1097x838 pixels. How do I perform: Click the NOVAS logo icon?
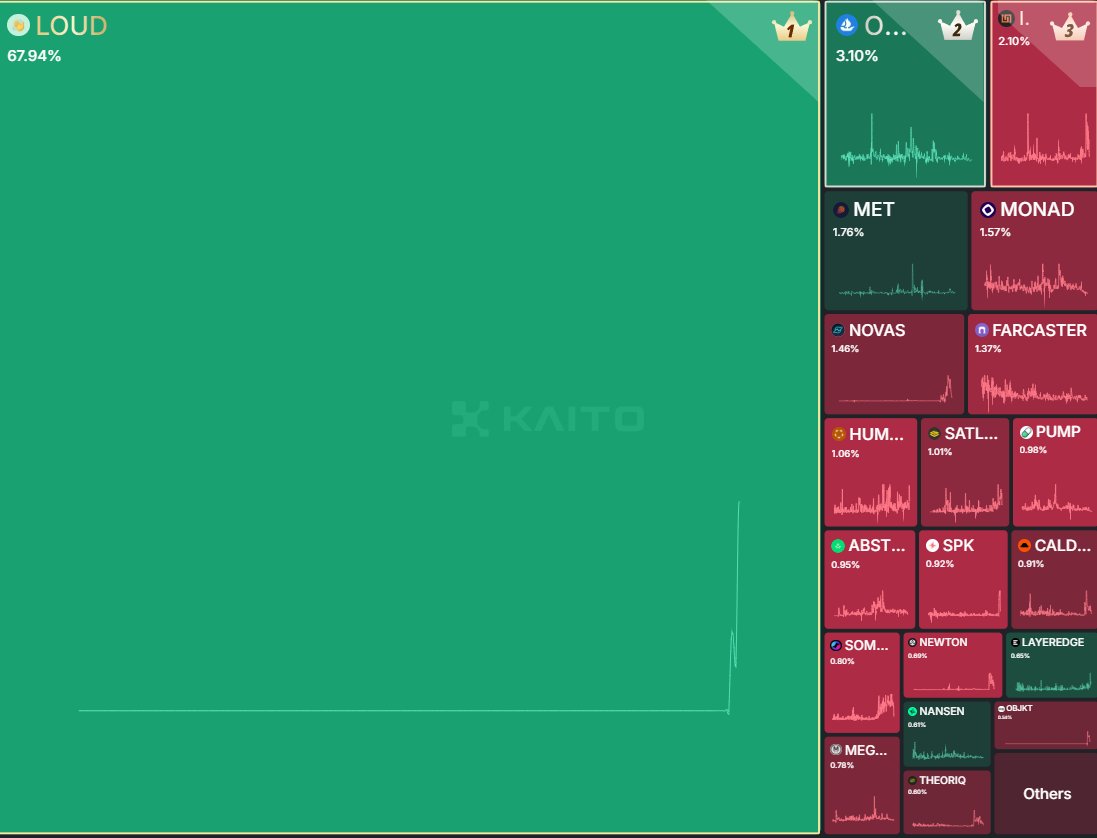[837, 329]
